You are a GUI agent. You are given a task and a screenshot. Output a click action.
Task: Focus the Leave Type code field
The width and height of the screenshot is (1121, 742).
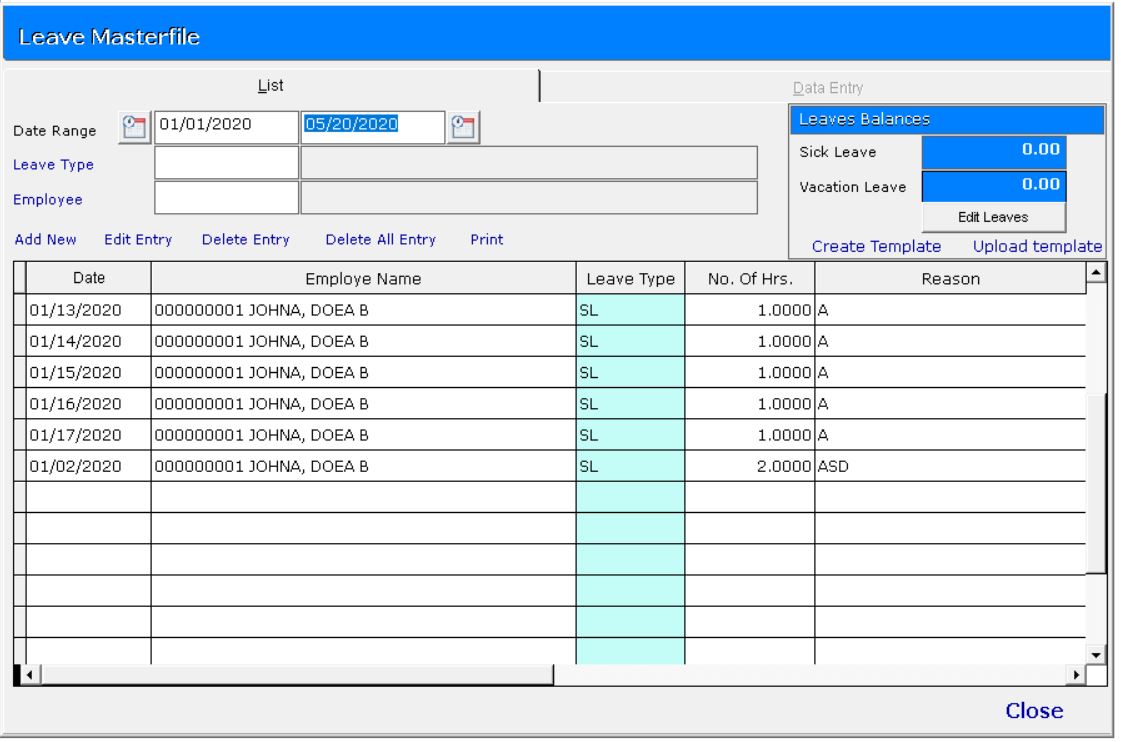226,163
